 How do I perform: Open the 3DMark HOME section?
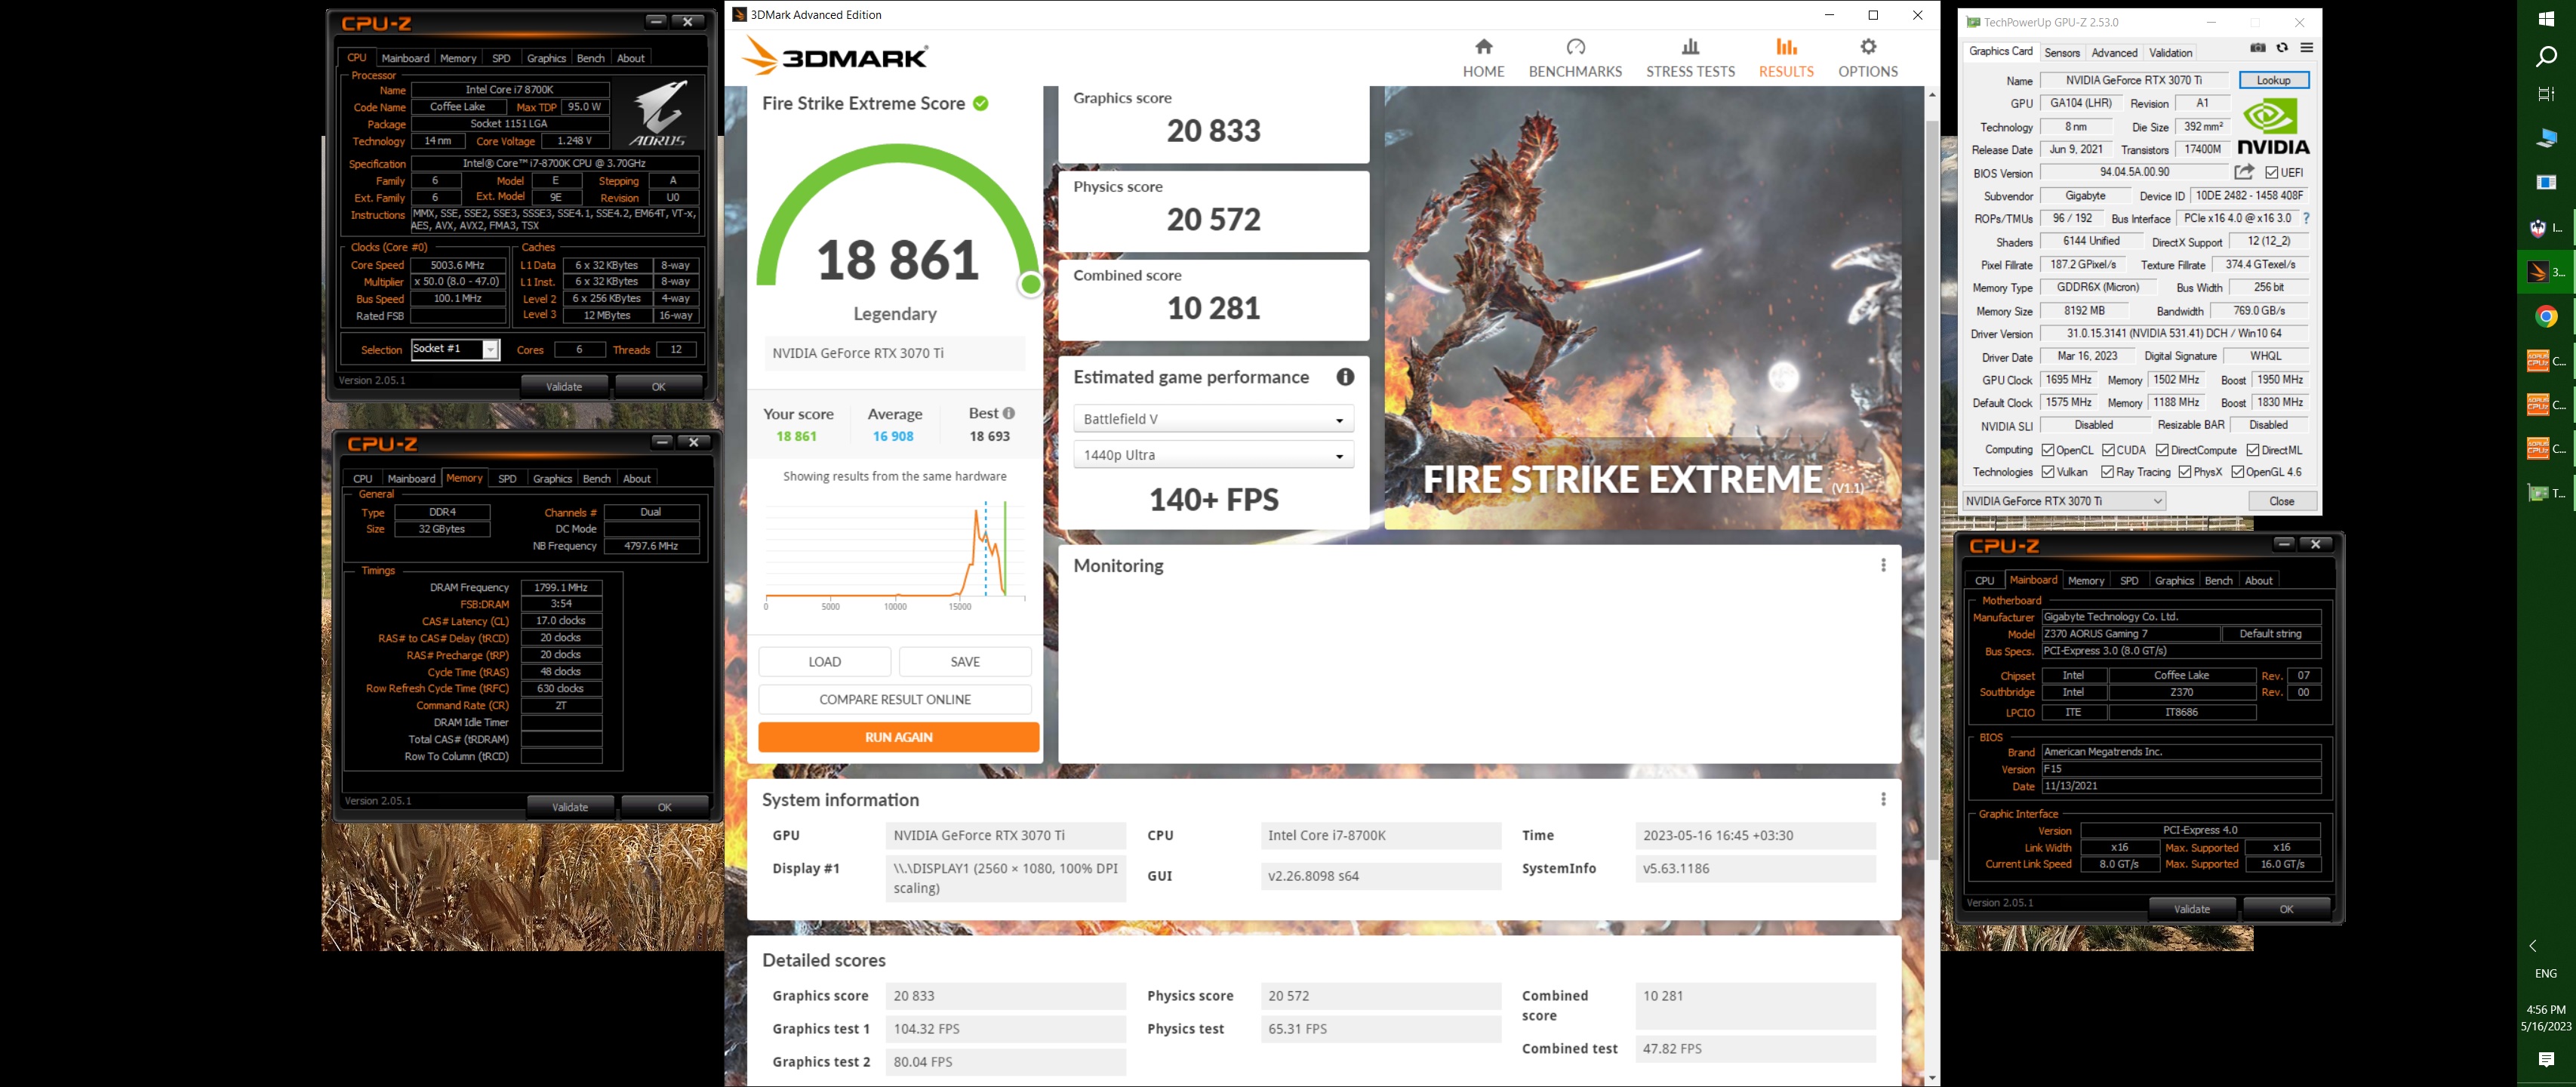pyautogui.click(x=1483, y=58)
